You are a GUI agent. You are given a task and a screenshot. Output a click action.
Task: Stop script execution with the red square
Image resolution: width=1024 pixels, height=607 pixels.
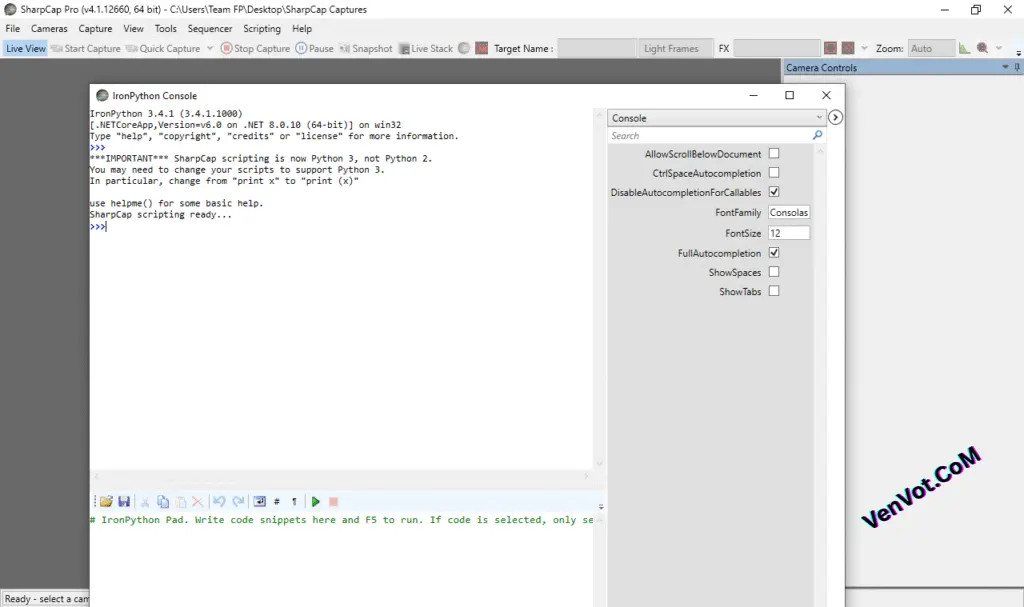coord(333,501)
